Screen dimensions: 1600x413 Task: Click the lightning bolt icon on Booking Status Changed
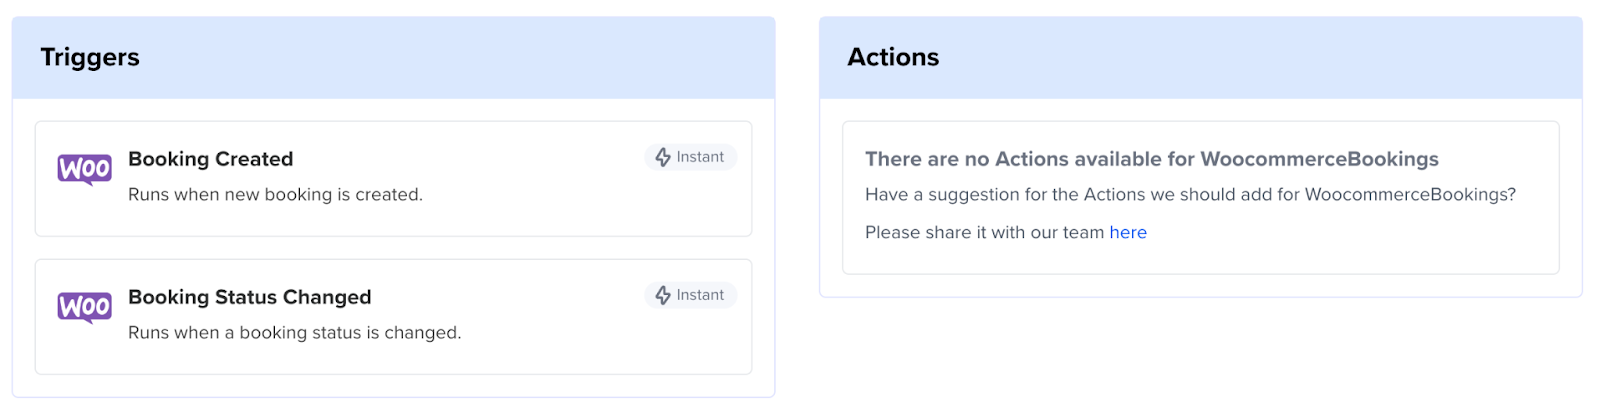(663, 295)
